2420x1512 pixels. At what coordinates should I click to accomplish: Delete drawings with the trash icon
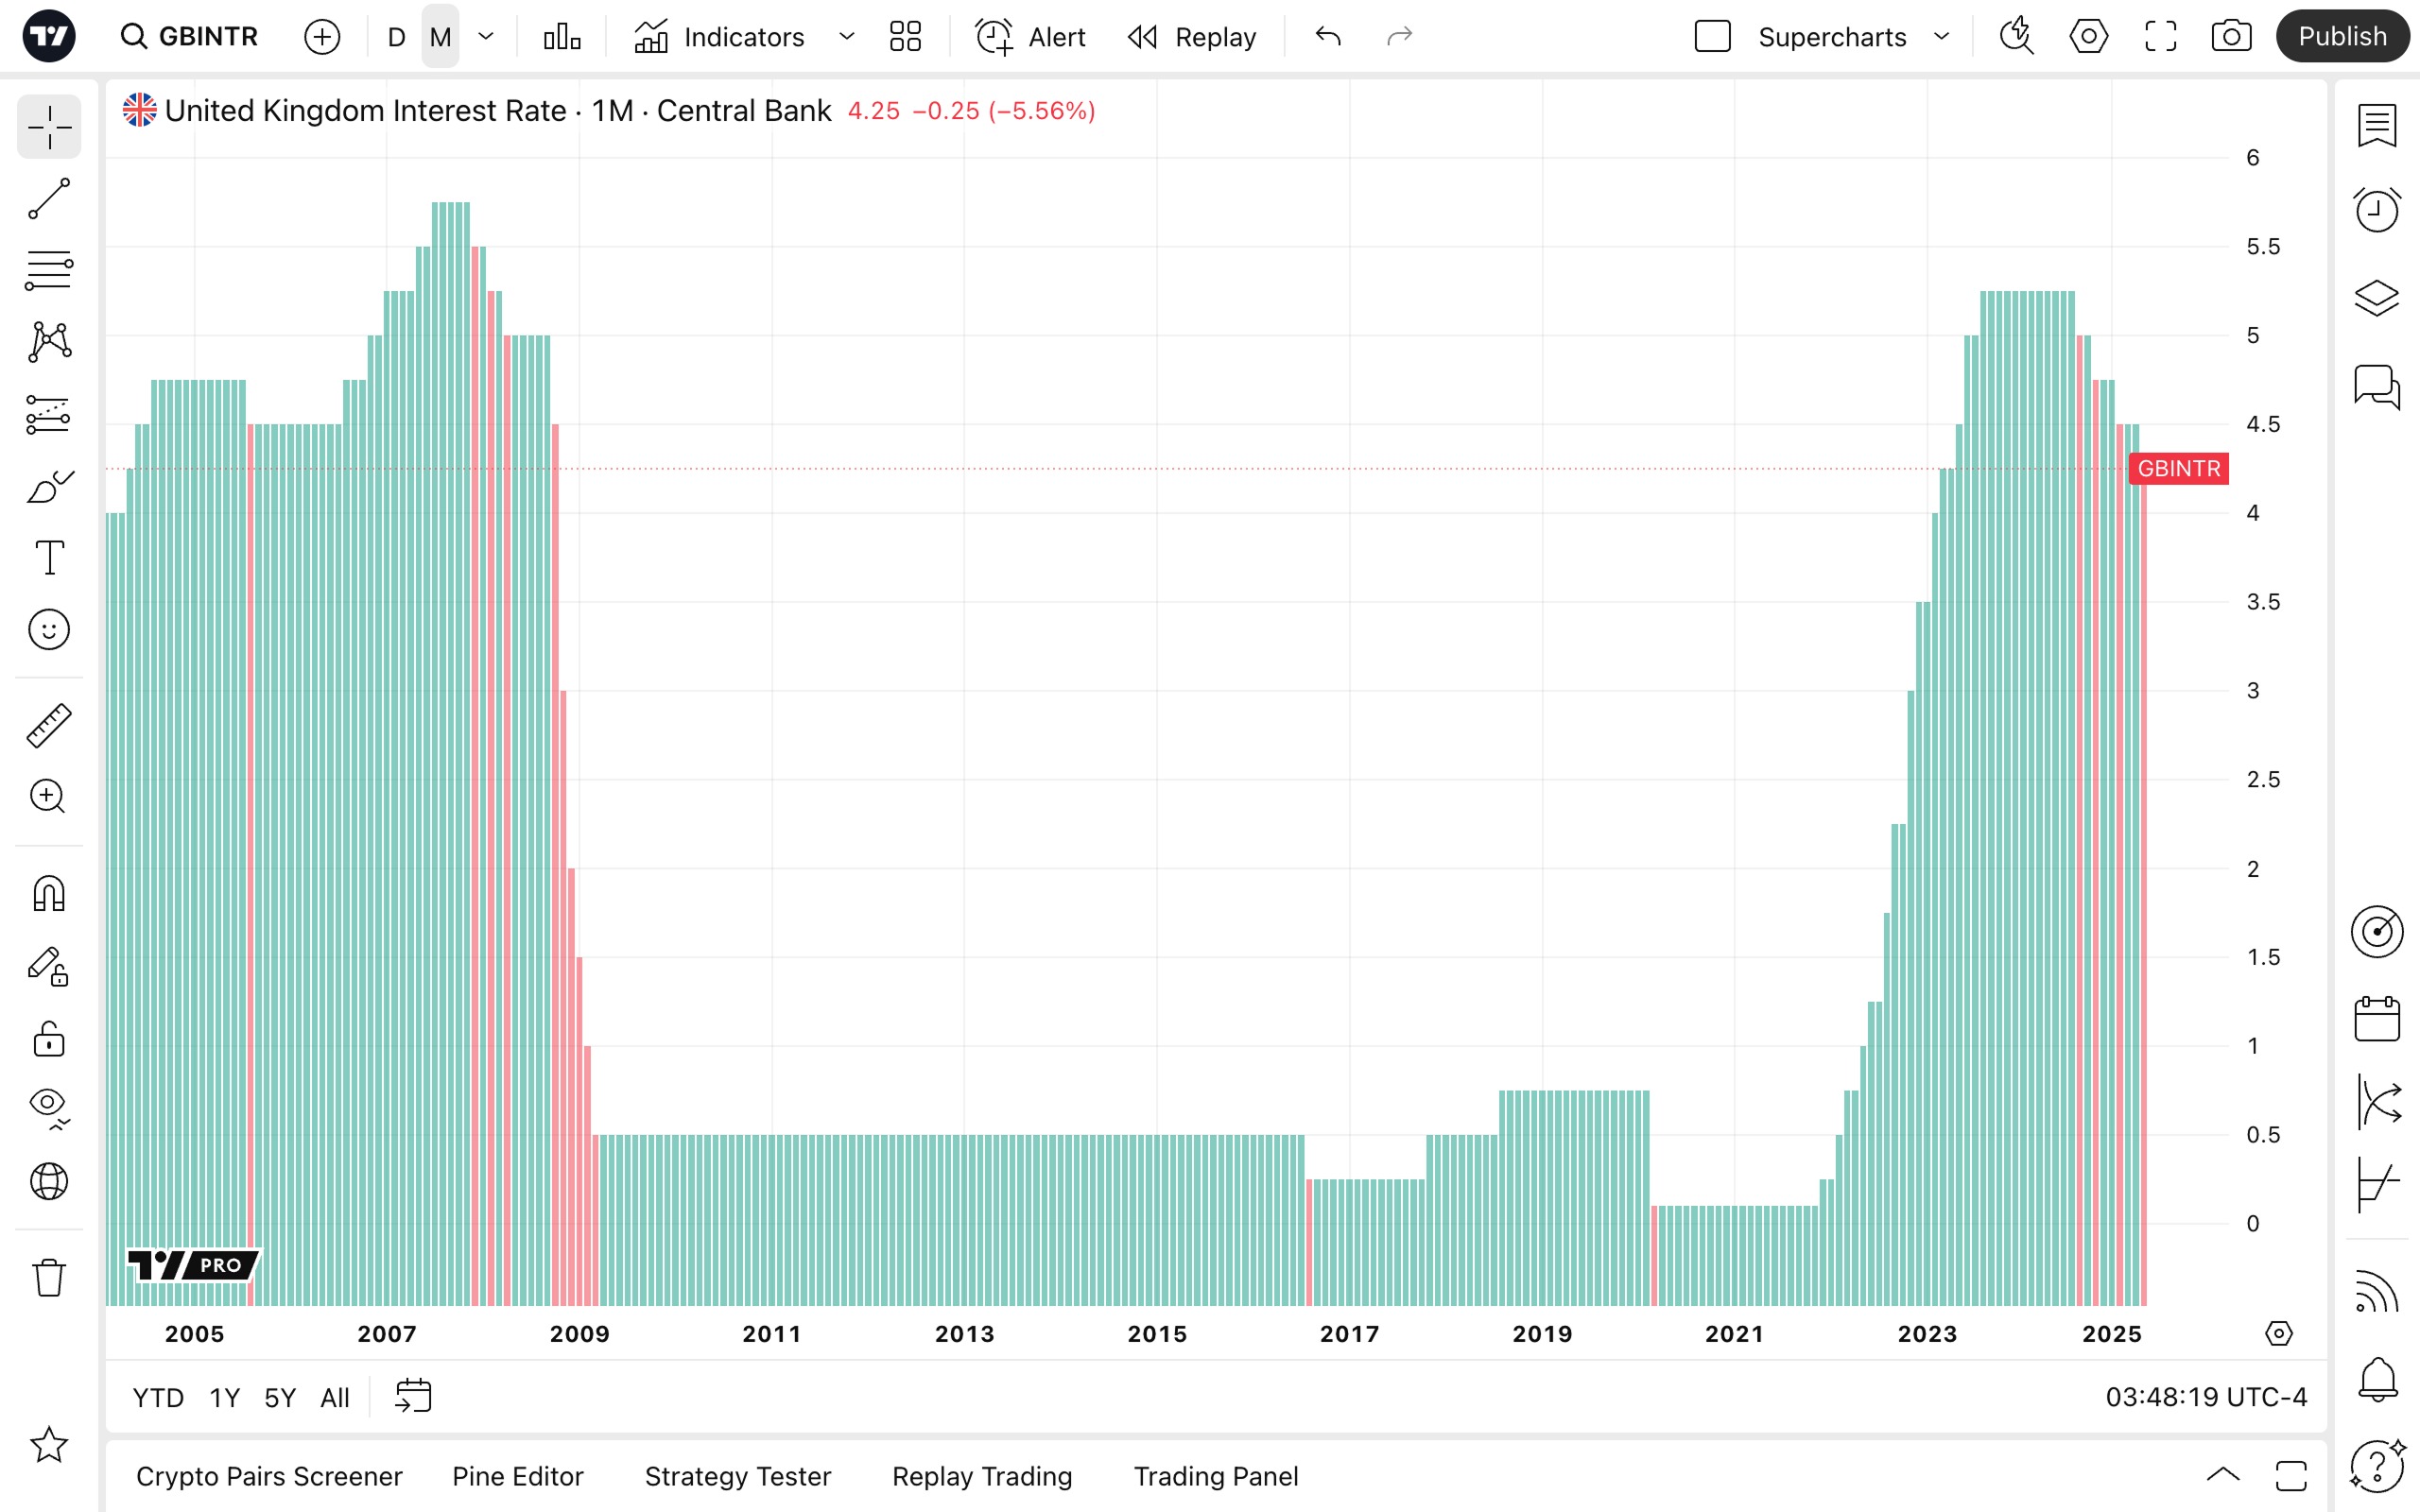pos(49,1277)
